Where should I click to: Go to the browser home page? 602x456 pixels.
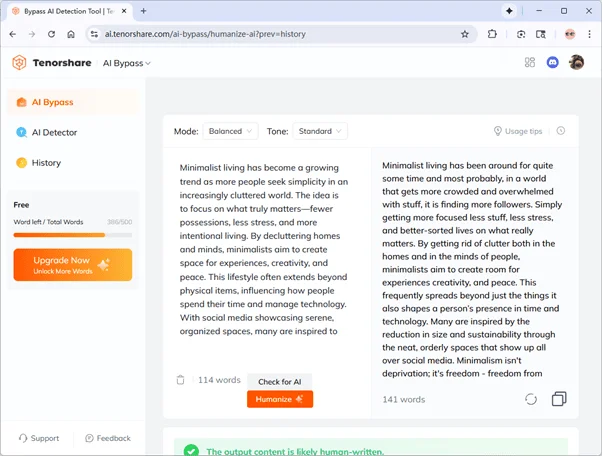[x=71, y=34]
